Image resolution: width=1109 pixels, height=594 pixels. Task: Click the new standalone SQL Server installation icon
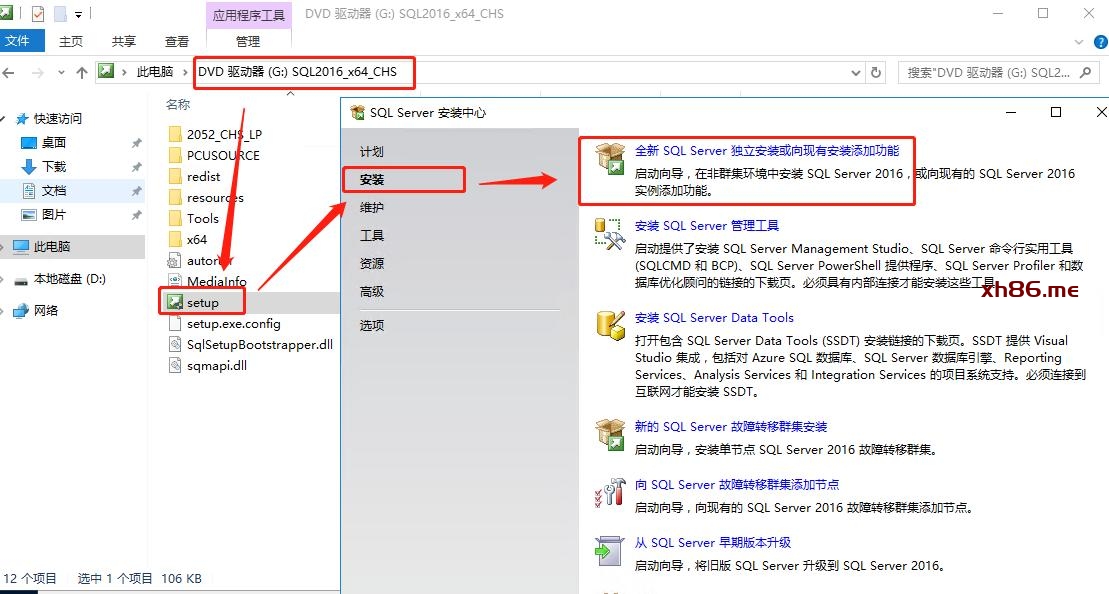click(609, 158)
